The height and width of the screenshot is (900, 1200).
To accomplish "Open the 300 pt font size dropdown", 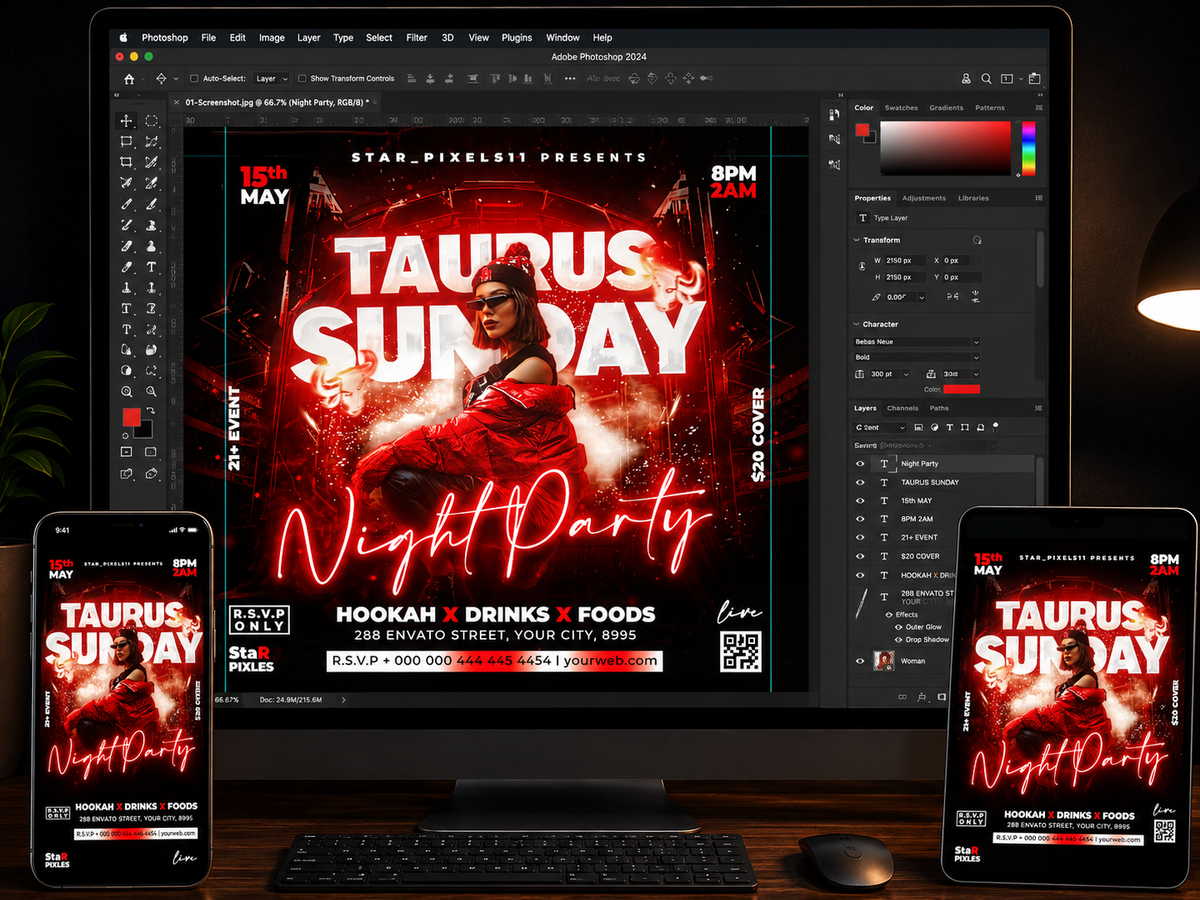I will 889,373.
